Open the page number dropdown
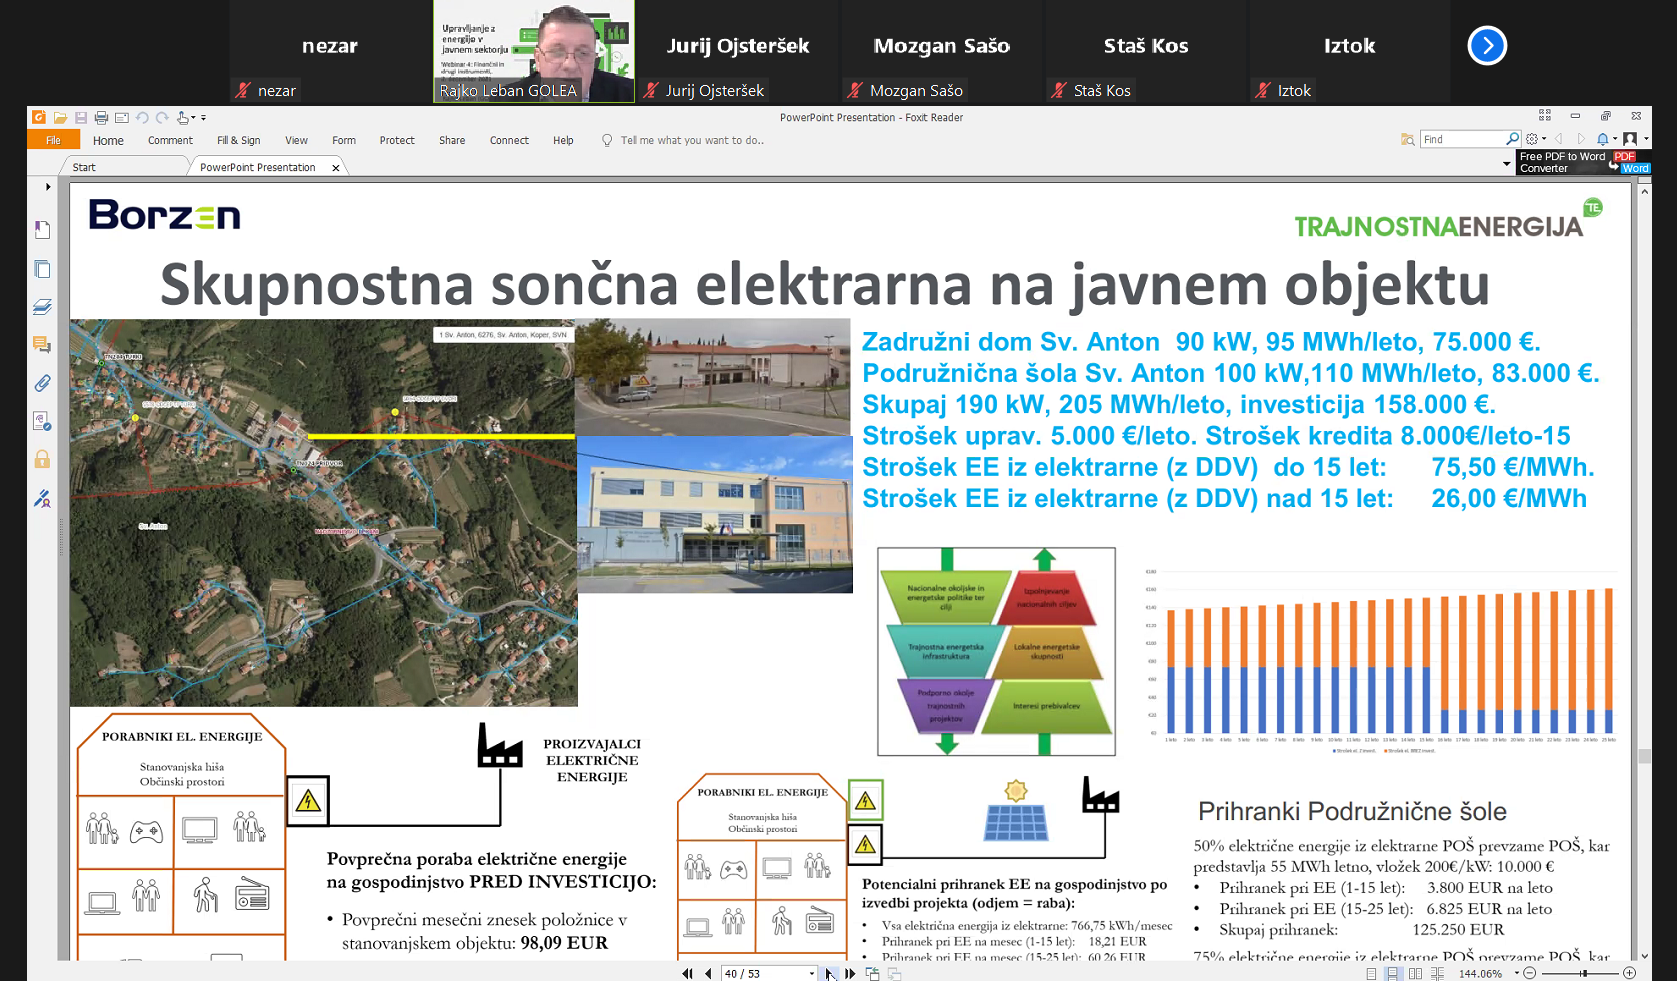 click(x=811, y=973)
